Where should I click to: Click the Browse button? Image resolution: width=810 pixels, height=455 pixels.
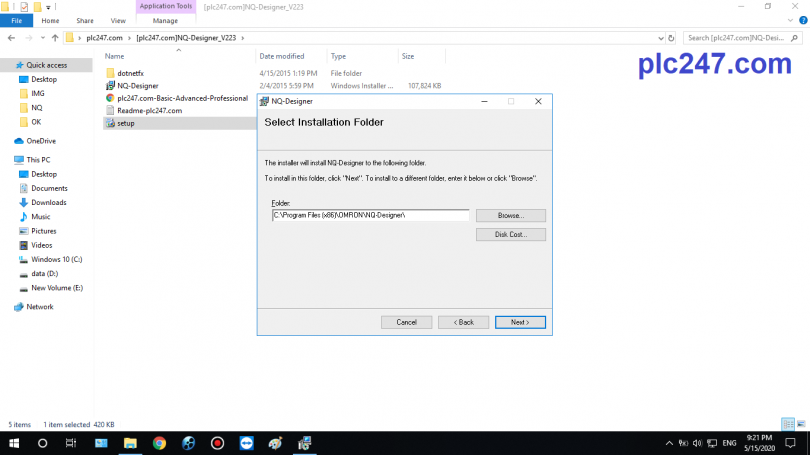510,215
